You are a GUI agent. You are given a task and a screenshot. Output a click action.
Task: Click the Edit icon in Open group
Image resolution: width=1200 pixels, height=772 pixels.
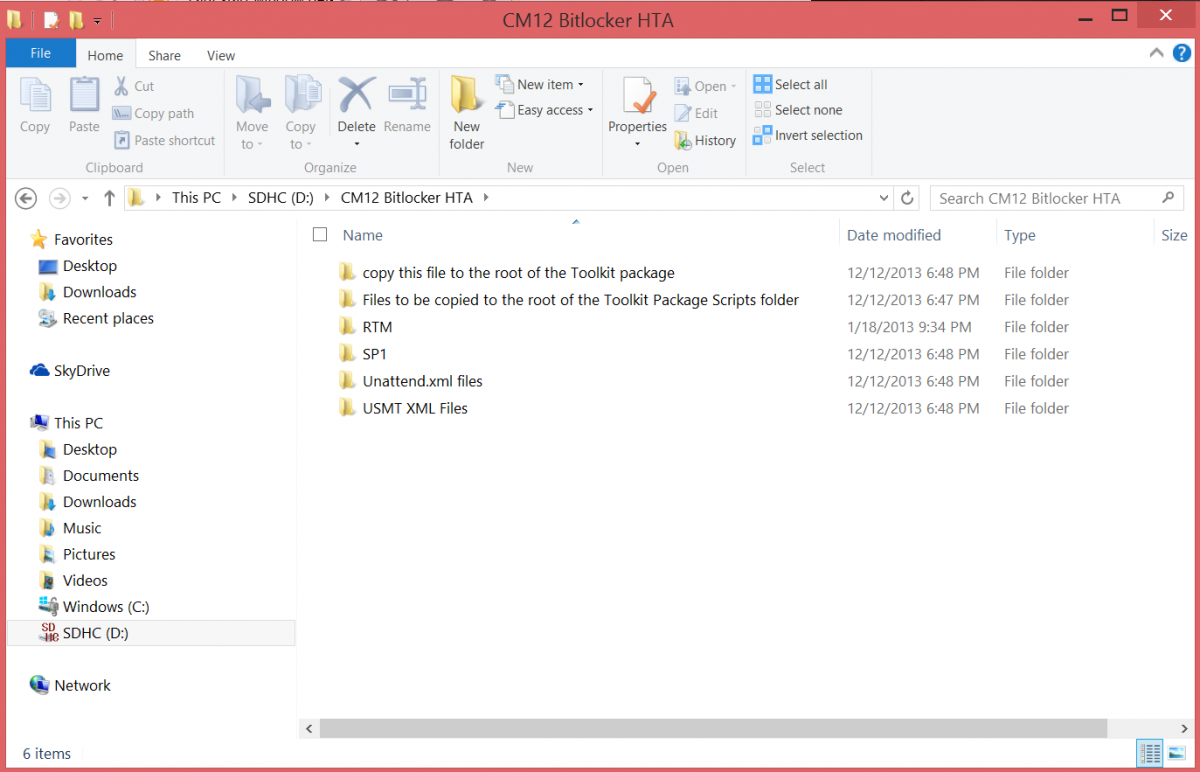click(x=683, y=113)
